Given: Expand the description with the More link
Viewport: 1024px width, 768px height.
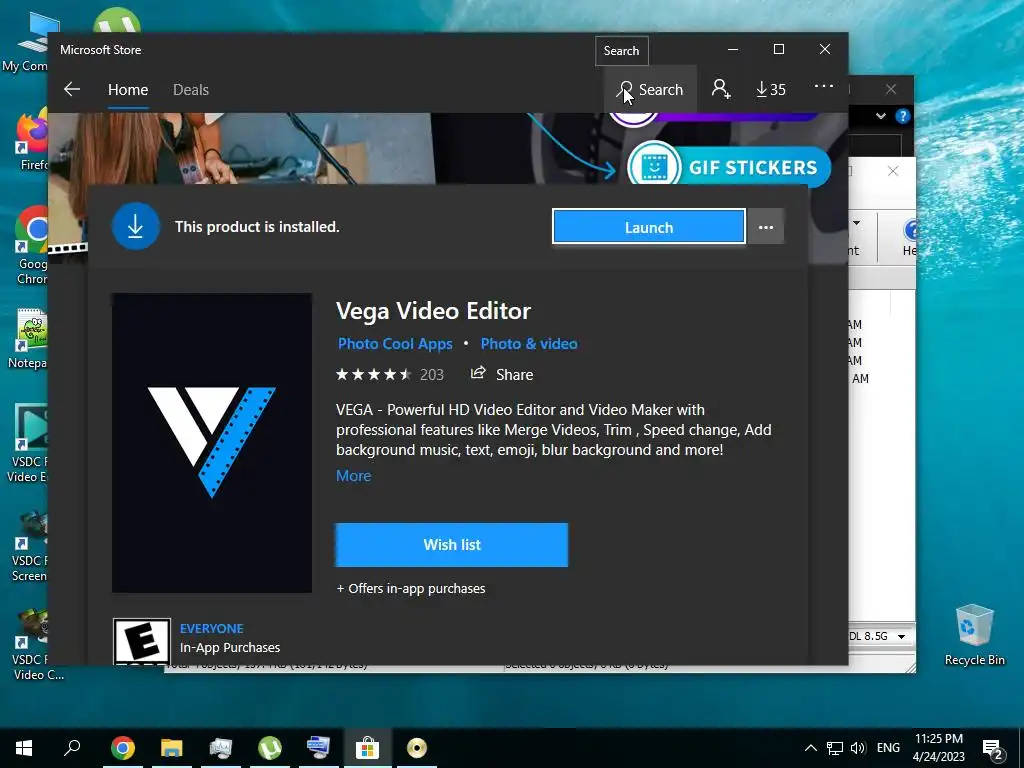Looking at the screenshot, I should (x=353, y=475).
